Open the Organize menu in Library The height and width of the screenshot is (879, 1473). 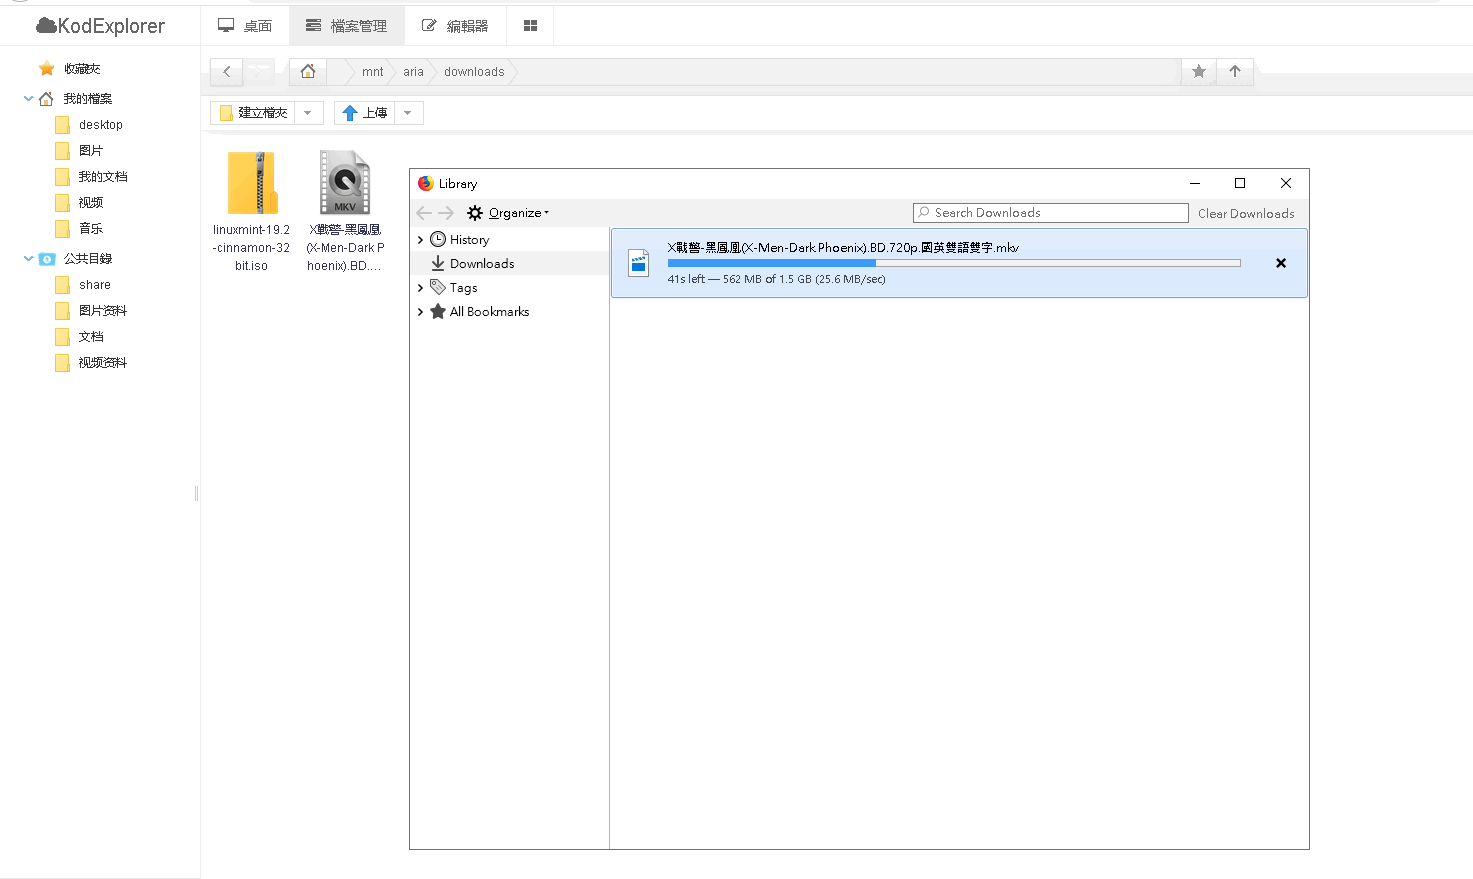[508, 213]
